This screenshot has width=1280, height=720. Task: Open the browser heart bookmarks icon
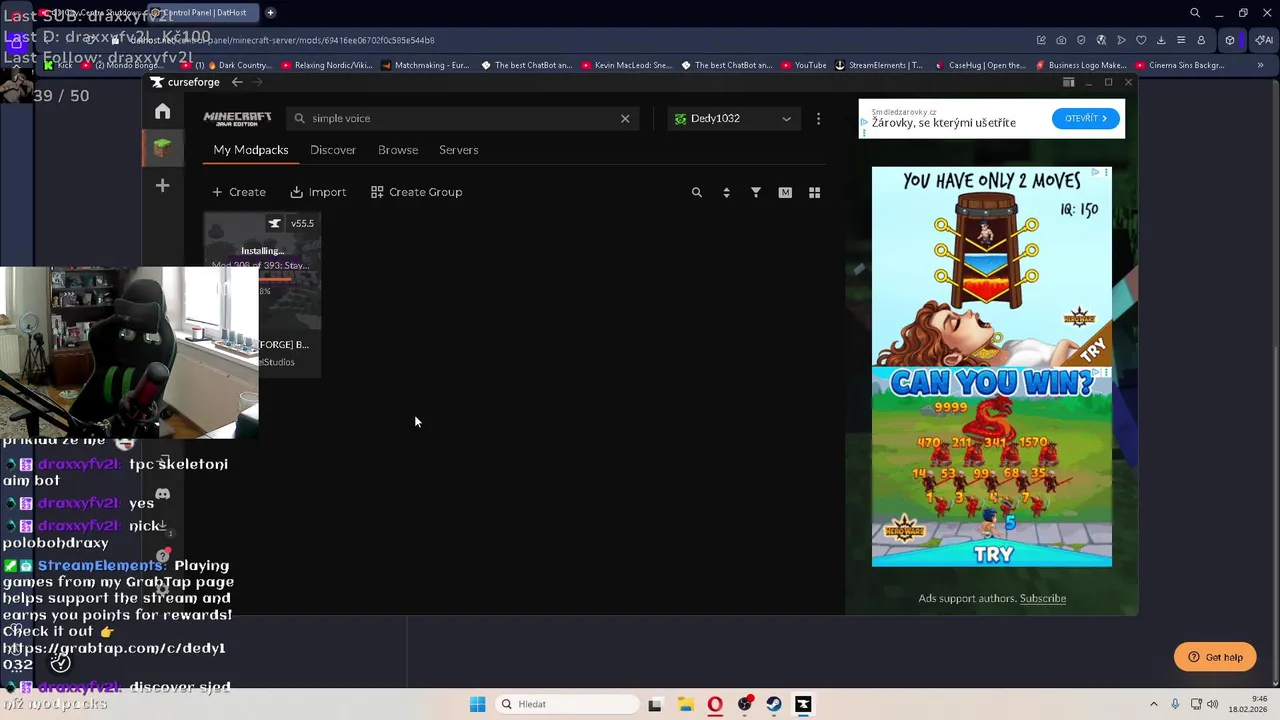coord(1141,40)
